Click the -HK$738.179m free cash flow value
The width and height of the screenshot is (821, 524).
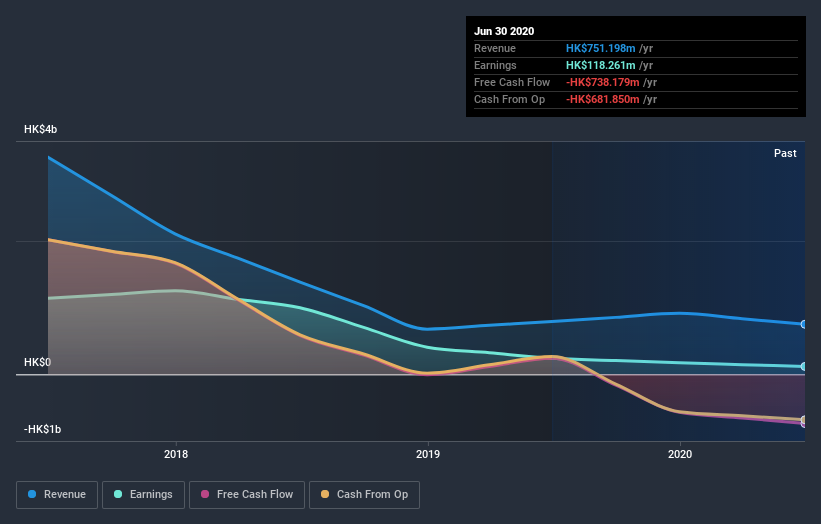[x=603, y=82]
